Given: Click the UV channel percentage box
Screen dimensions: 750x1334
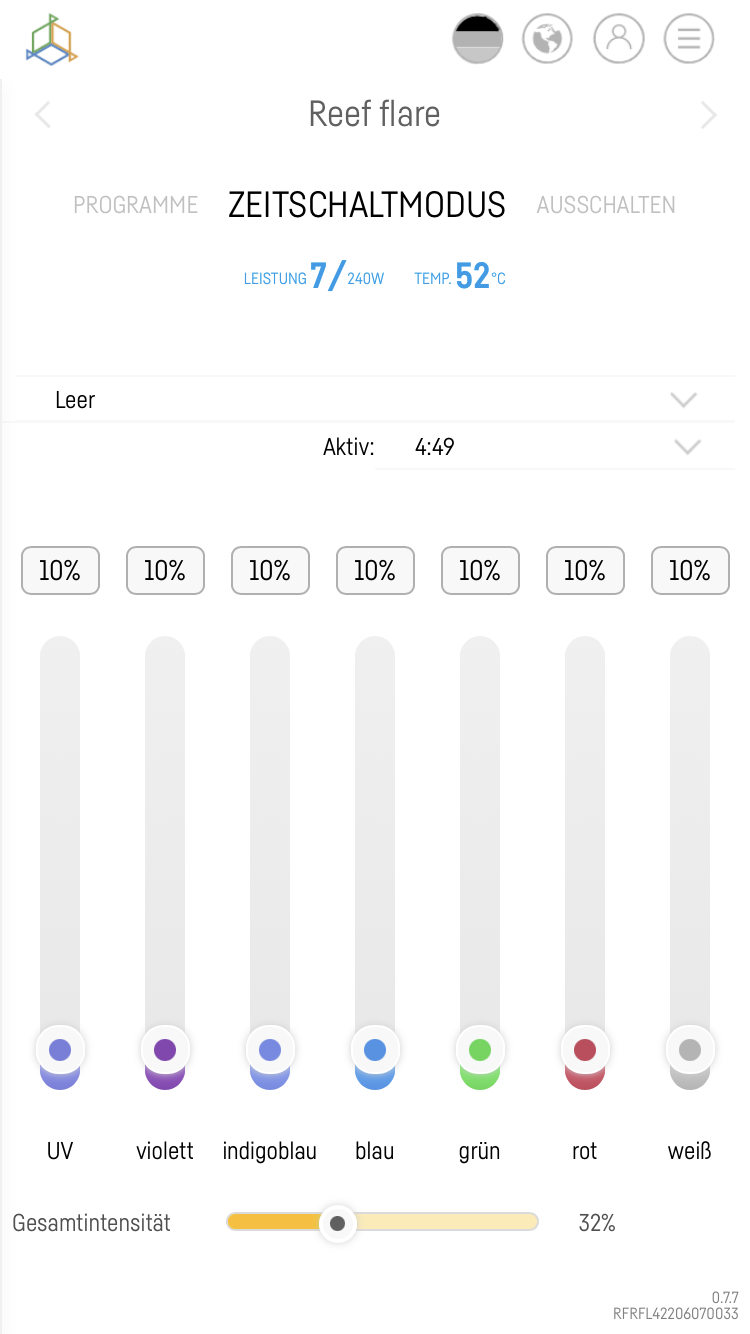Looking at the screenshot, I should (60, 571).
